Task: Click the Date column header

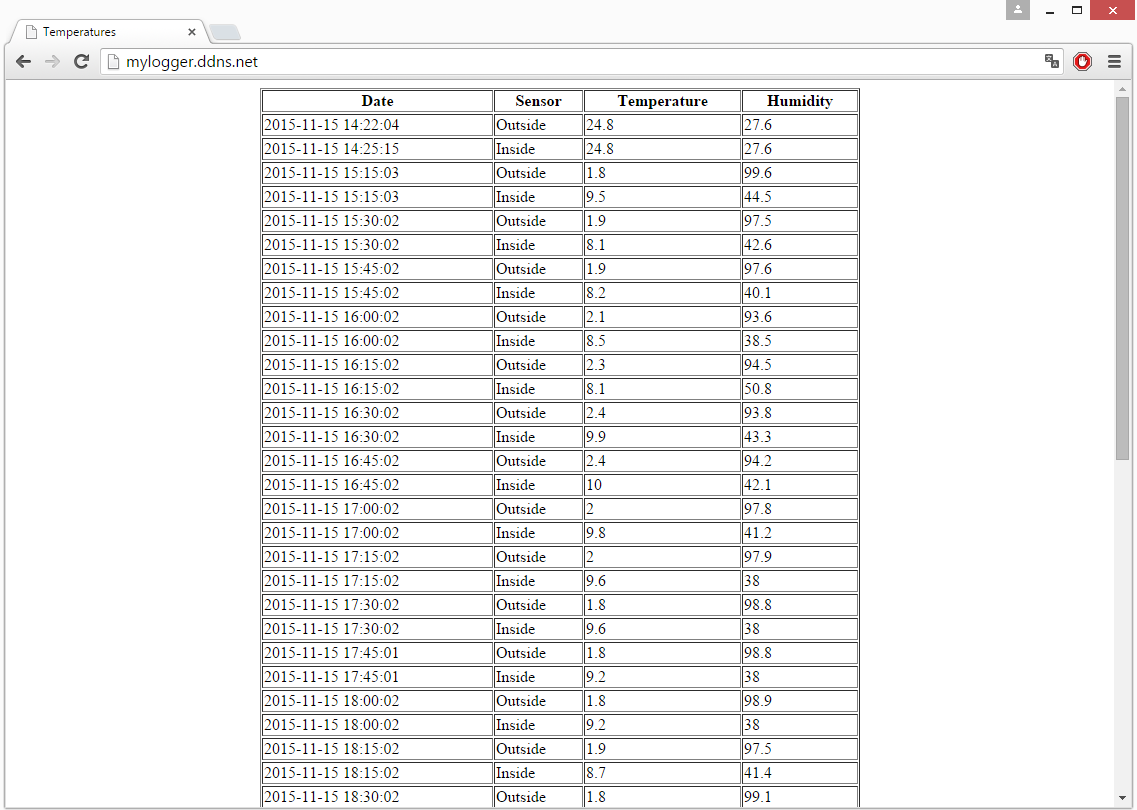Action: (377, 101)
